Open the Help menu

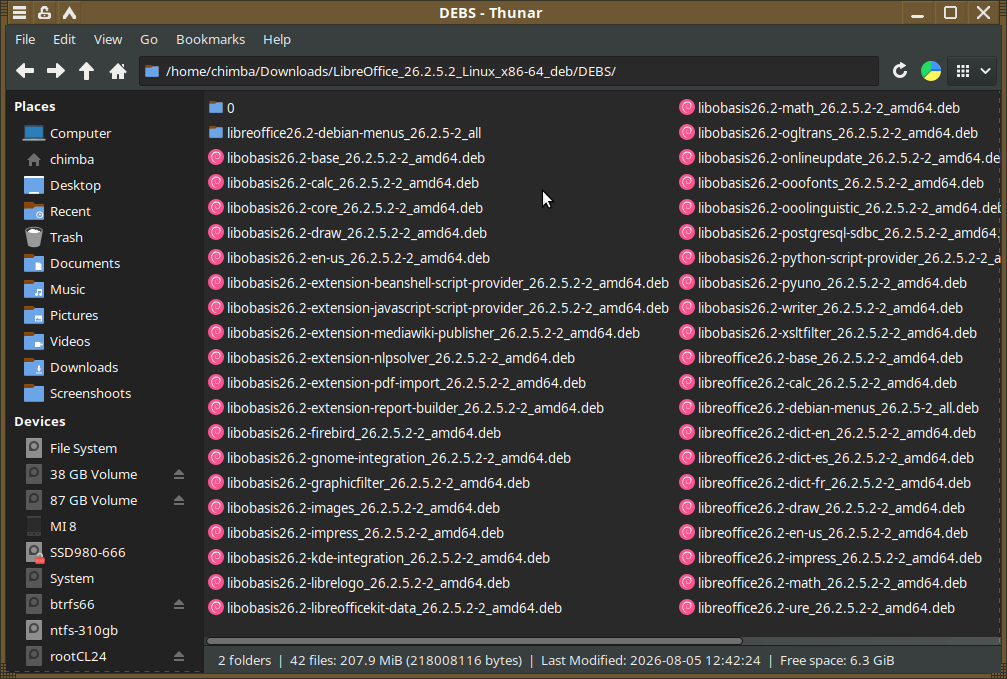tap(277, 39)
